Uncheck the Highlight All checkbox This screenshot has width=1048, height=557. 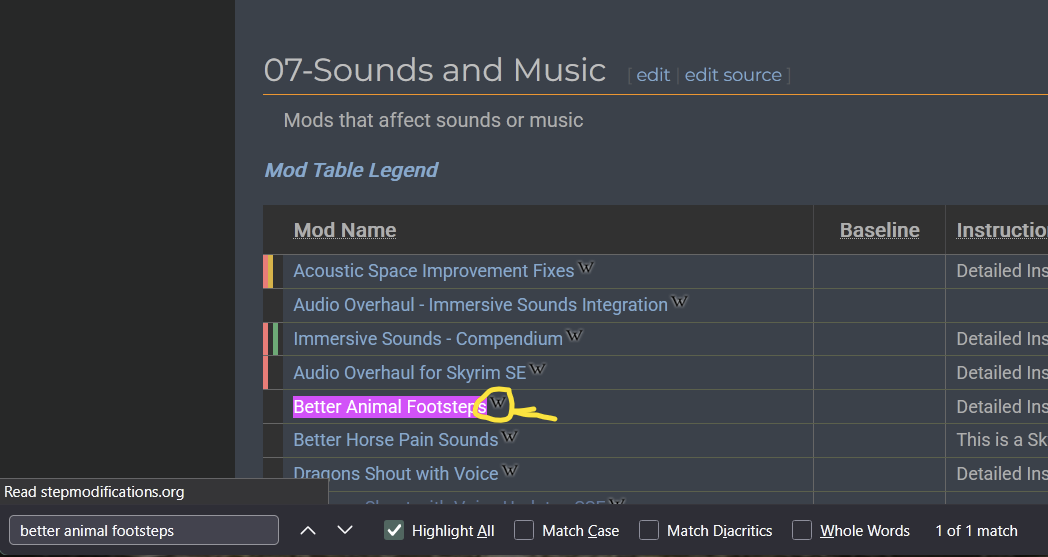coord(394,531)
